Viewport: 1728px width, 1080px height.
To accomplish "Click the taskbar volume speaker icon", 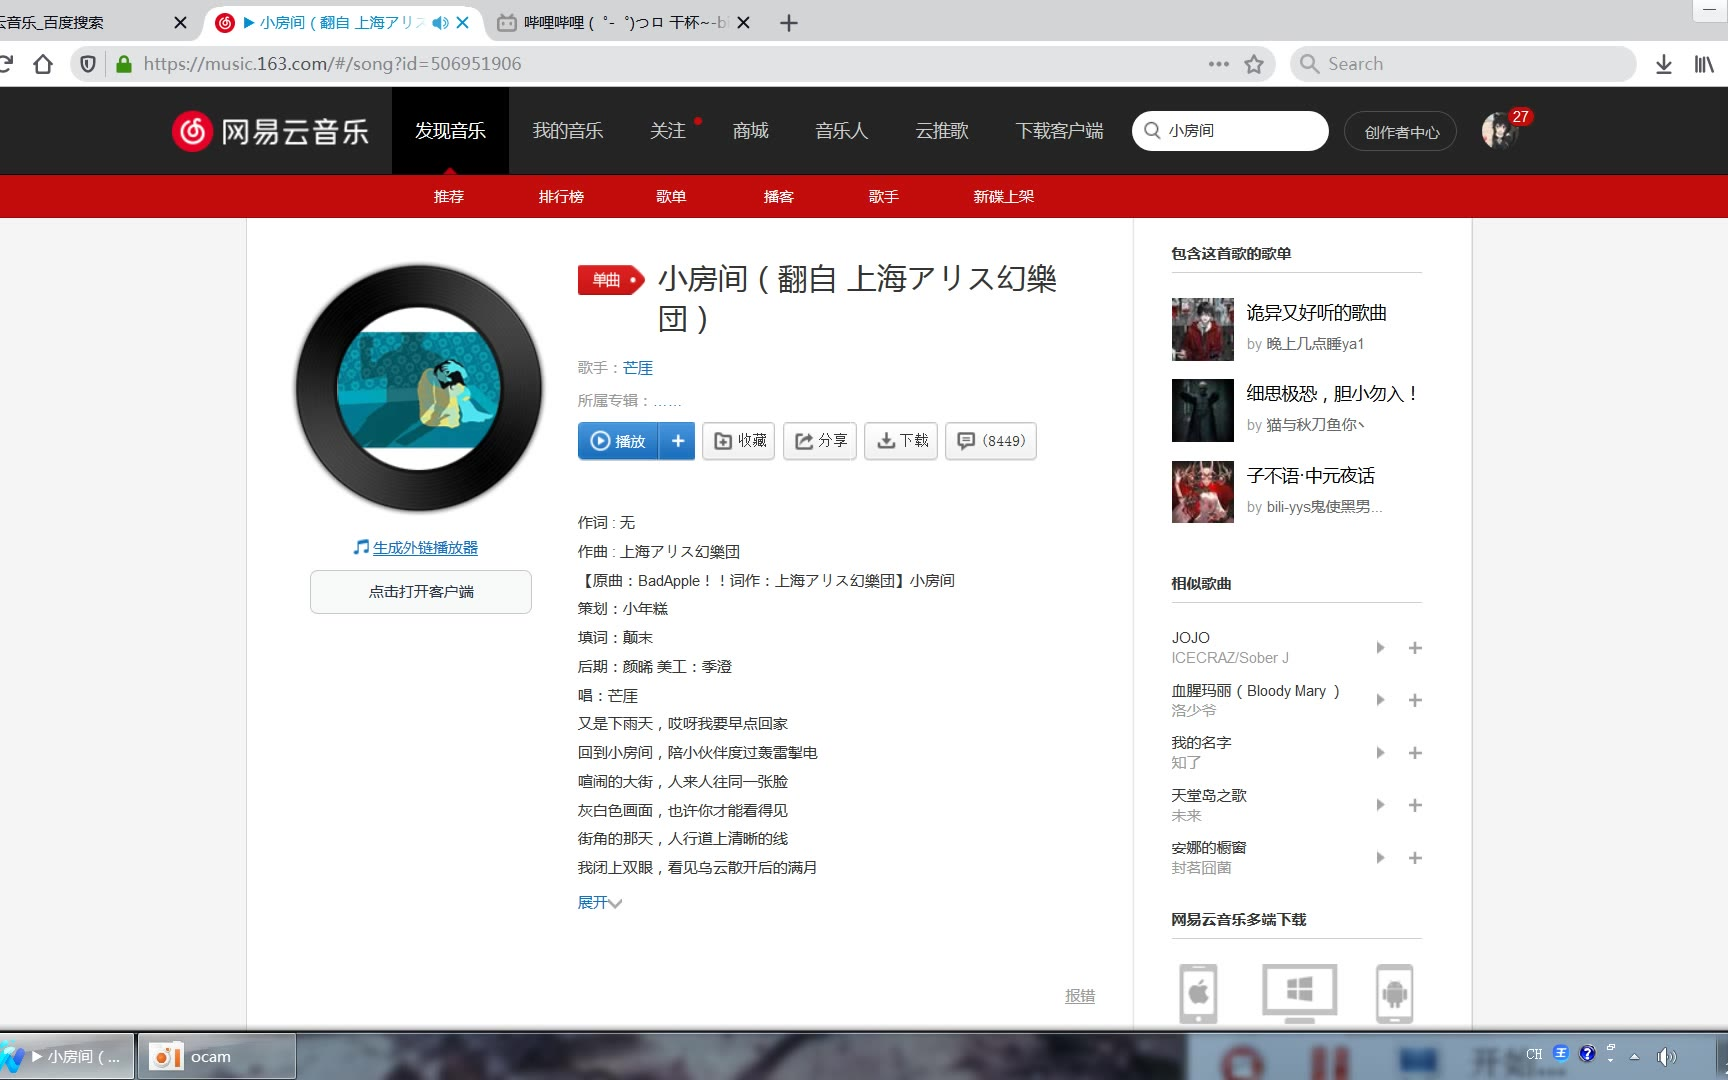I will (x=1666, y=1056).
